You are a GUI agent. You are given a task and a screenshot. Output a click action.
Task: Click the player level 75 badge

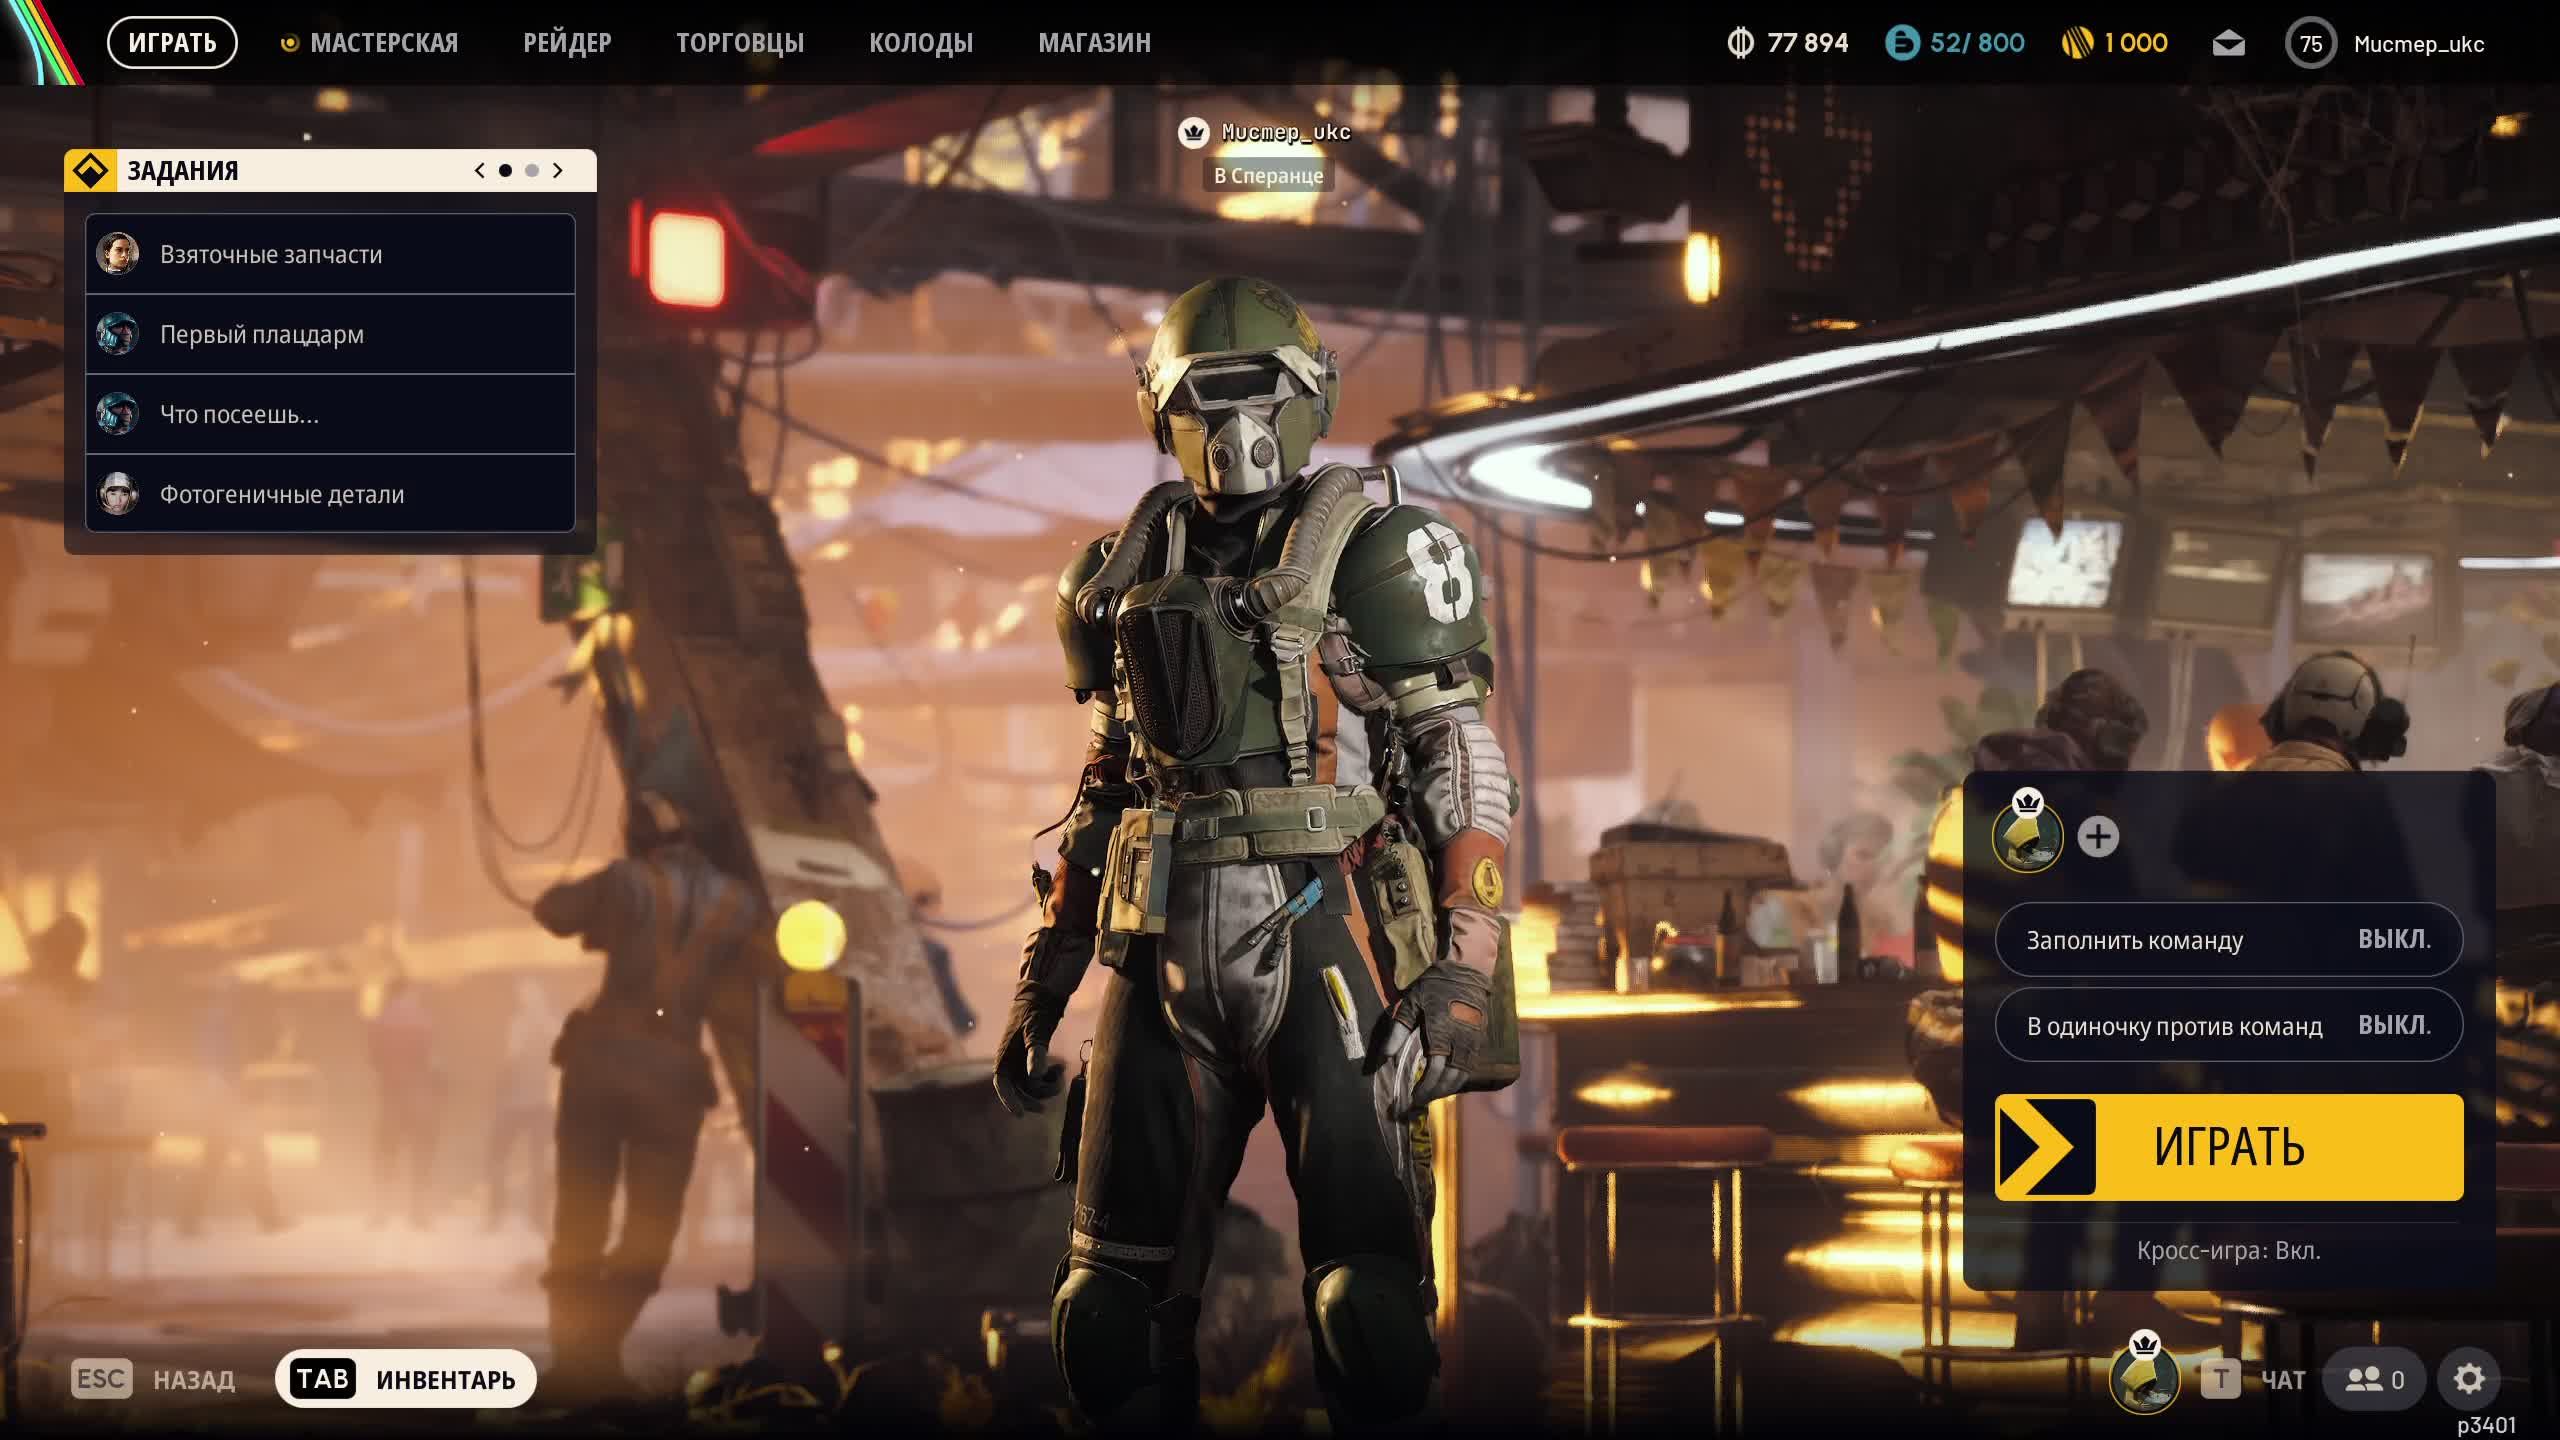click(2310, 44)
